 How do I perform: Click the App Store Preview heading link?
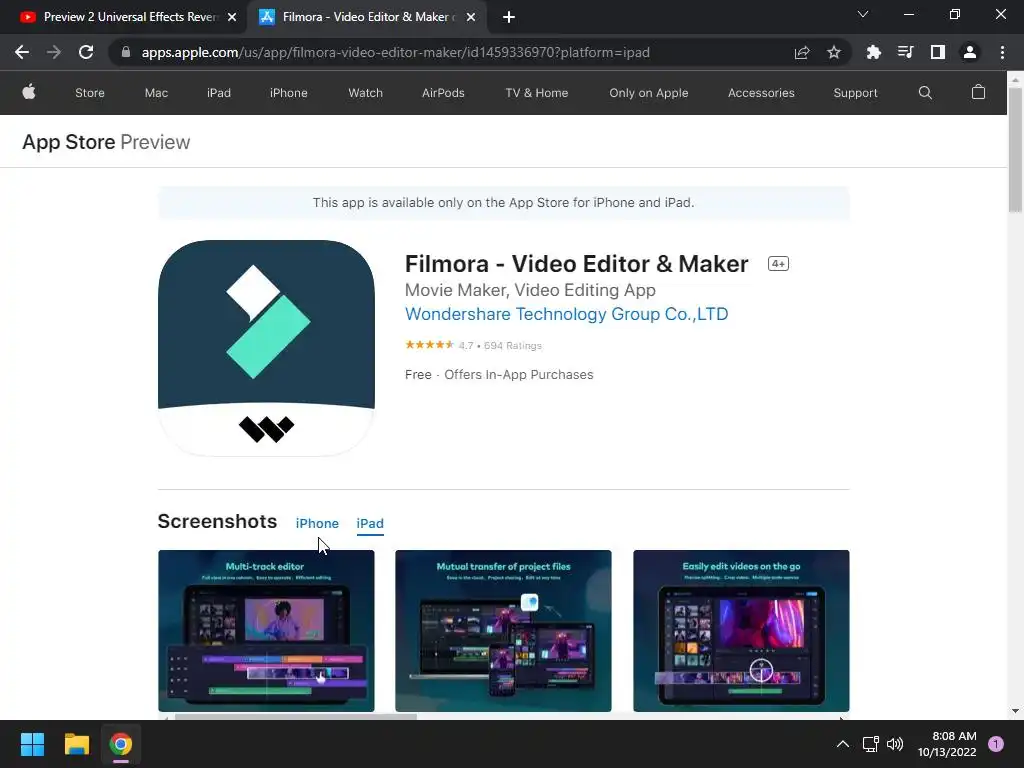coord(106,142)
